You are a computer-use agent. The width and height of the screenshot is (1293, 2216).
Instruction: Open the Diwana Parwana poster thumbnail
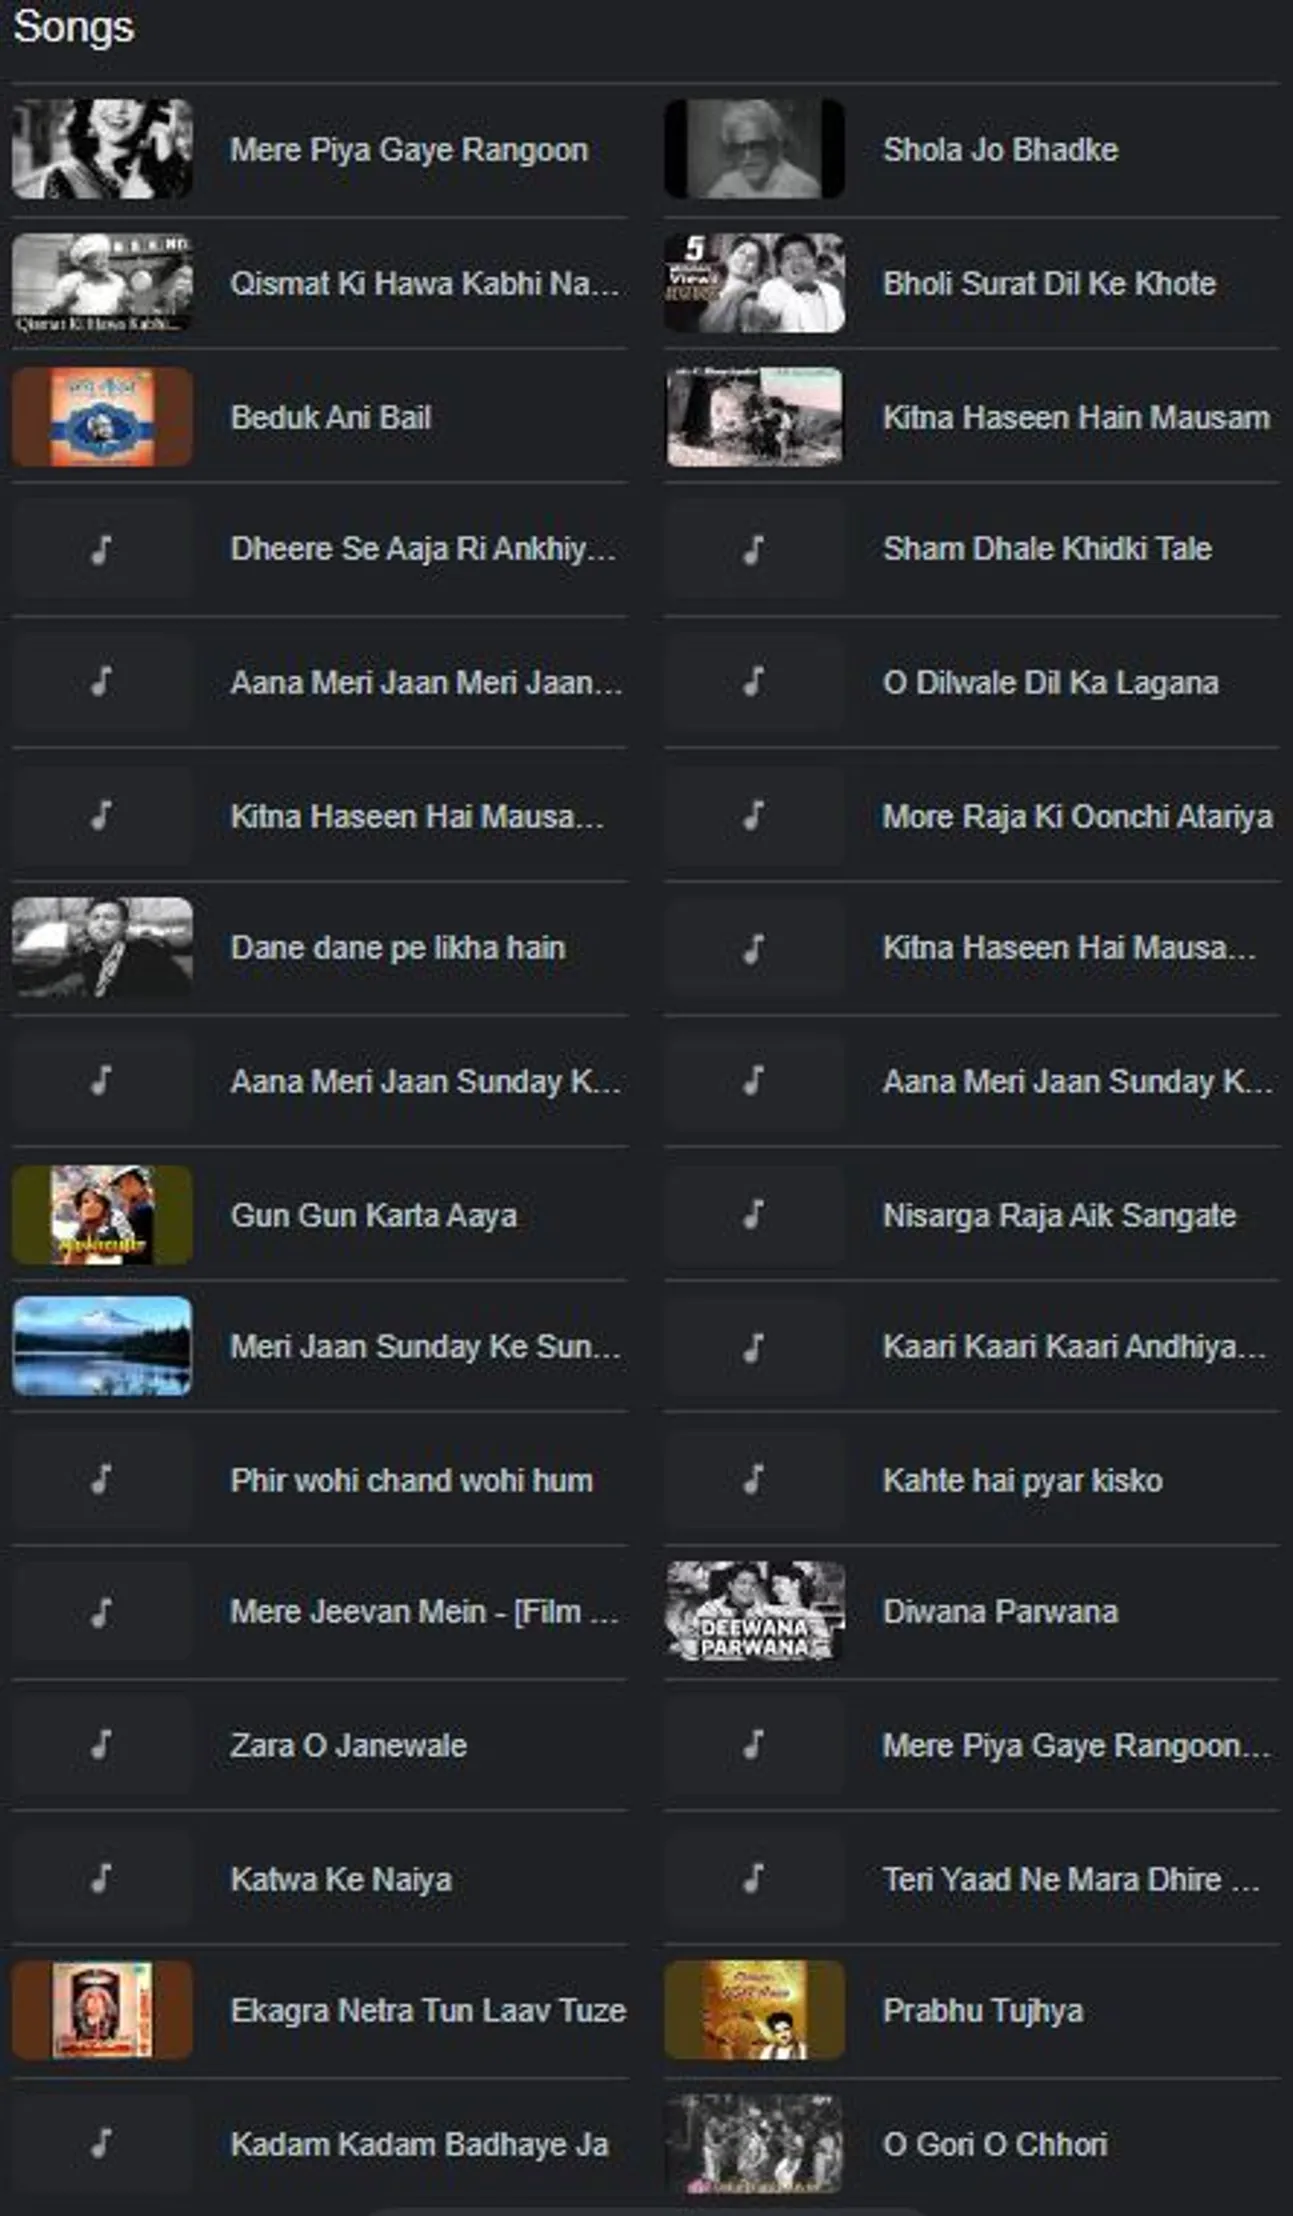[754, 1611]
